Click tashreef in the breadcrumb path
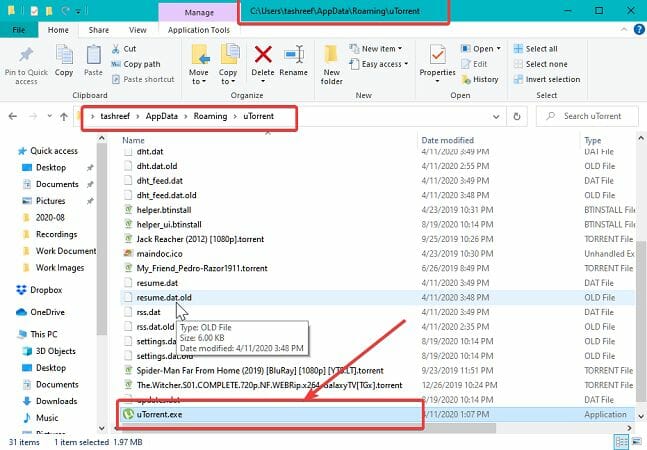The image size is (647, 450). point(115,116)
